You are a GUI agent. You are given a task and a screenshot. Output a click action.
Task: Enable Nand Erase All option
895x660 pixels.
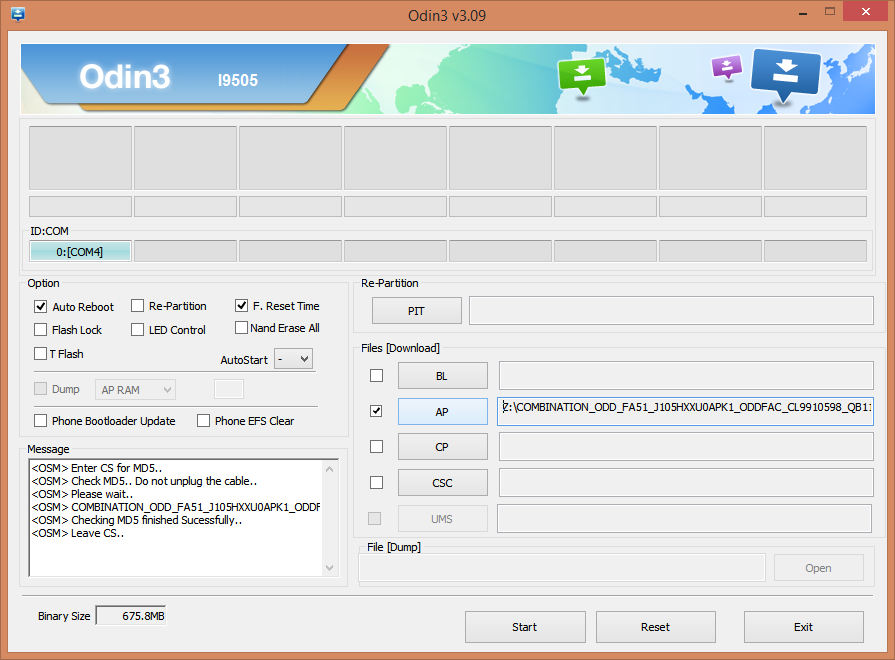(x=241, y=328)
